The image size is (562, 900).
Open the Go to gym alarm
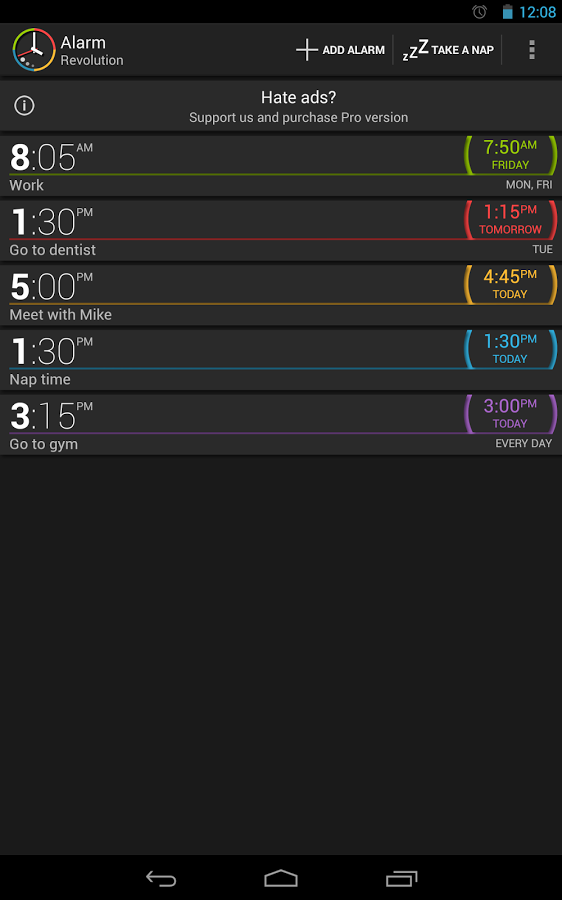[234, 425]
